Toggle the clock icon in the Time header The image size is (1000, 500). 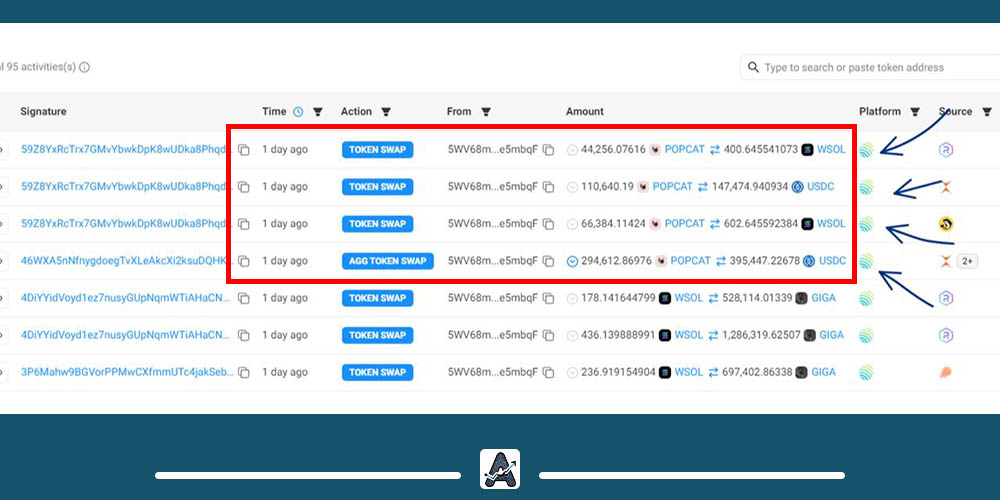coord(298,112)
